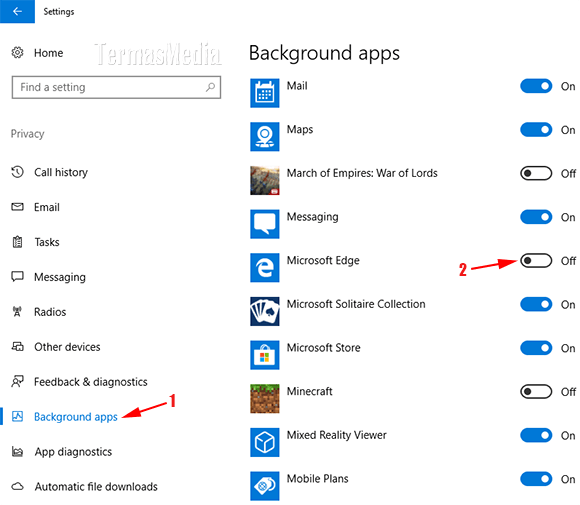Screen dimensions: 580x505
Task: Click the App diagnostics chart icon
Action: coord(17,451)
